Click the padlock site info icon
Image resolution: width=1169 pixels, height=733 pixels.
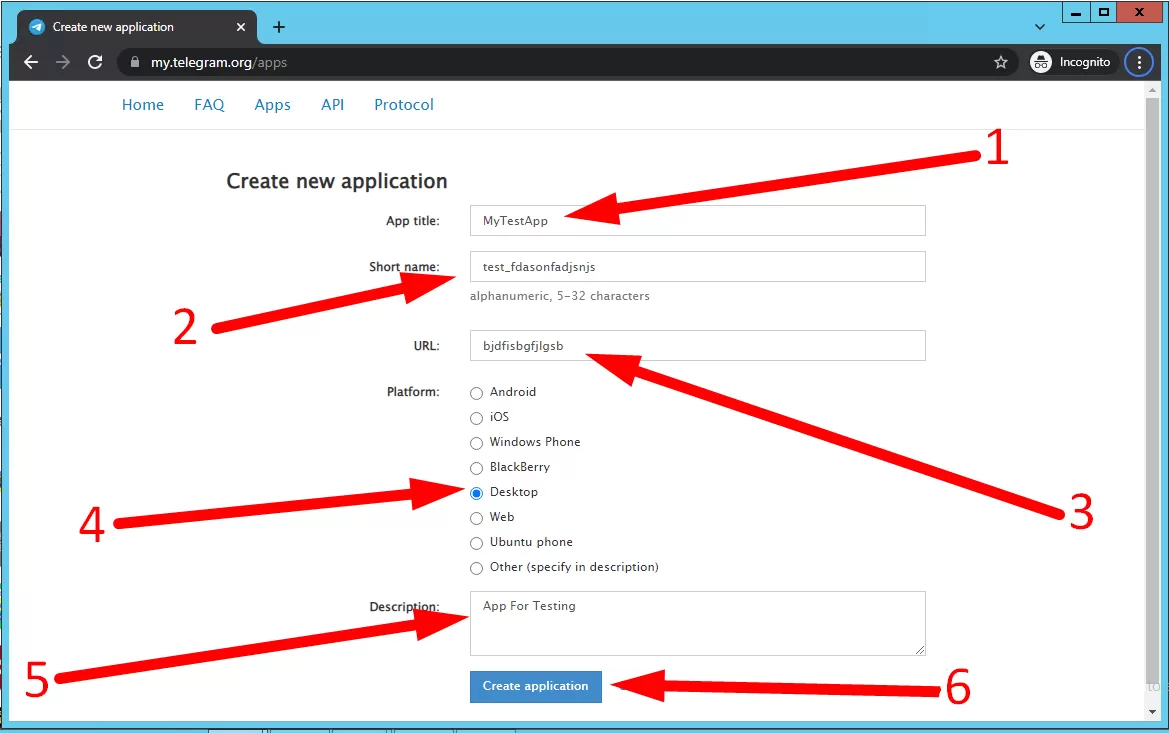[135, 62]
